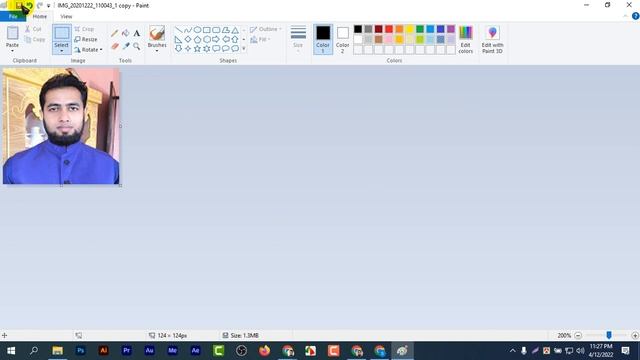Expand the Paste dropdown arrow
The image size is (640, 360).
tap(13, 51)
